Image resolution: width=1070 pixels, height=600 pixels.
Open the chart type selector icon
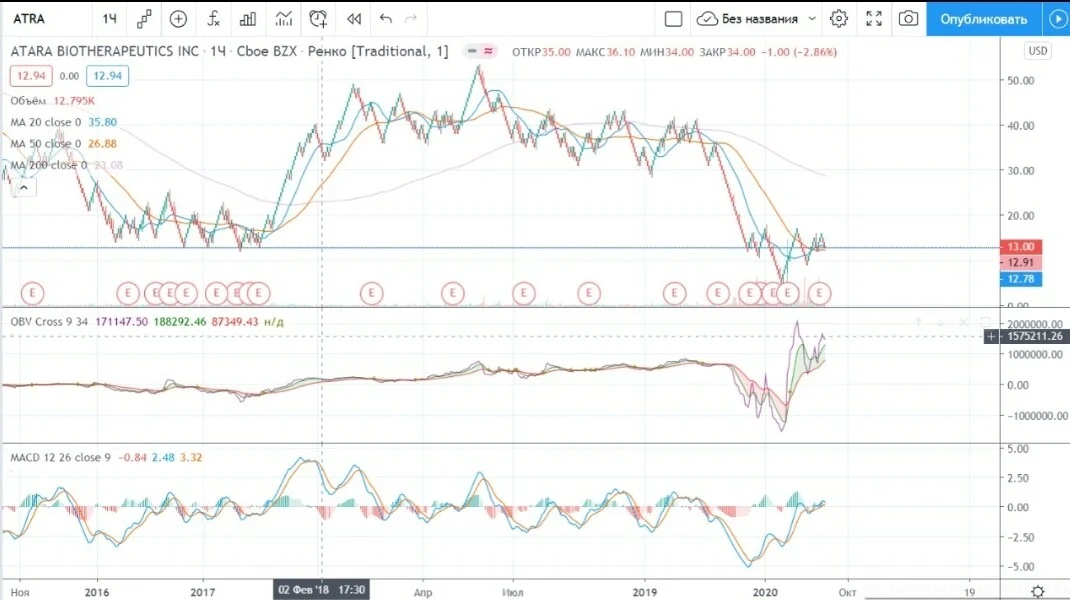[x=144, y=19]
